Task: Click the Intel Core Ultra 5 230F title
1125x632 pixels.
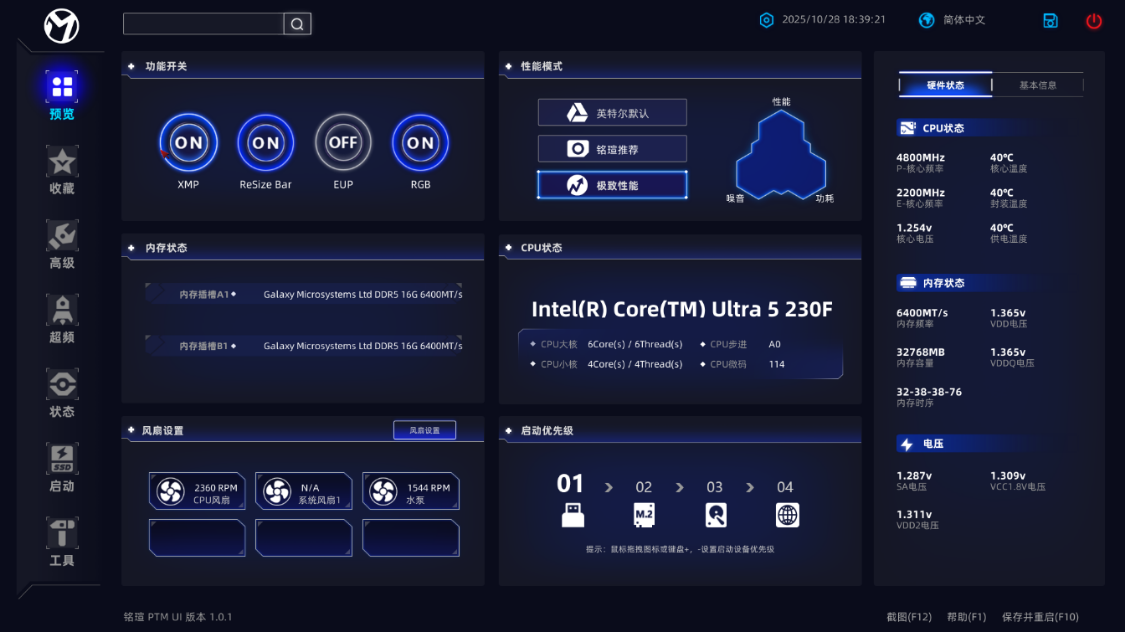Action: click(x=682, y=309)
